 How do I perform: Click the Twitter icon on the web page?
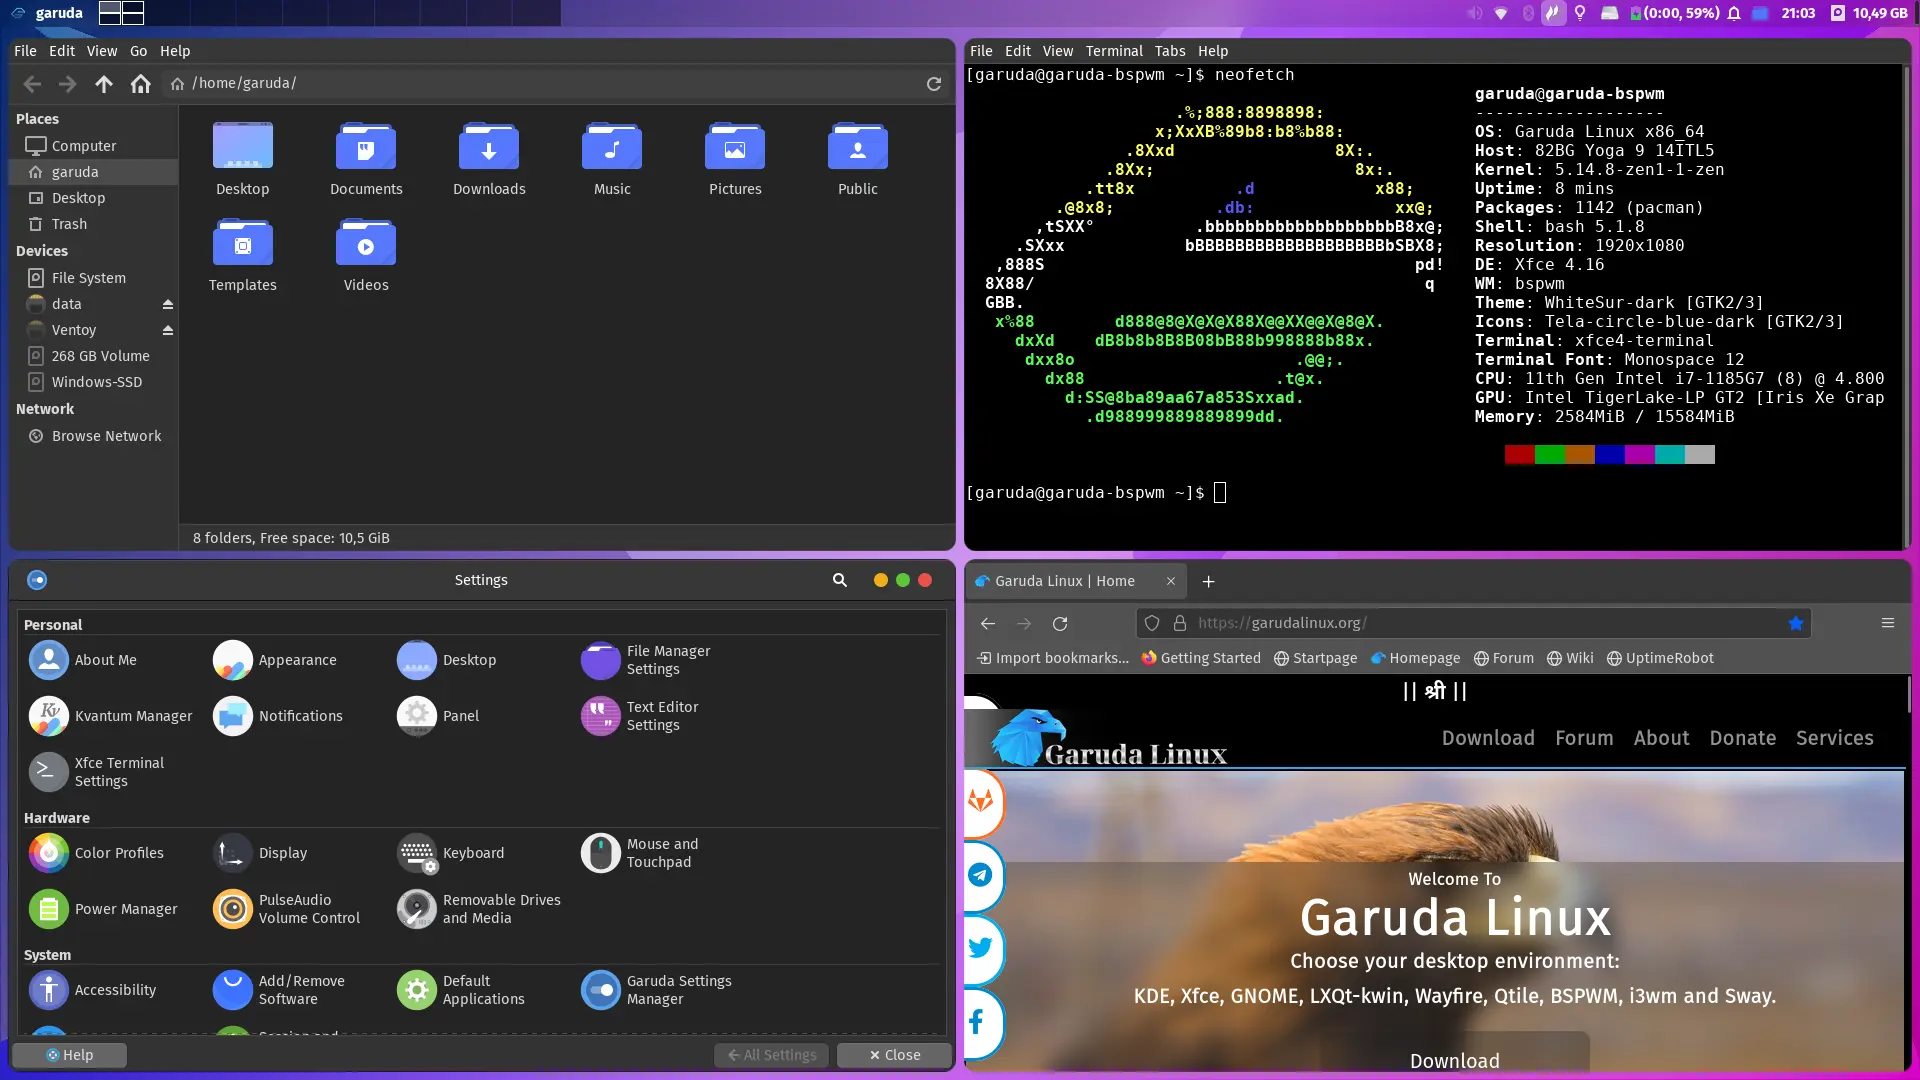[x=981, y=948]
